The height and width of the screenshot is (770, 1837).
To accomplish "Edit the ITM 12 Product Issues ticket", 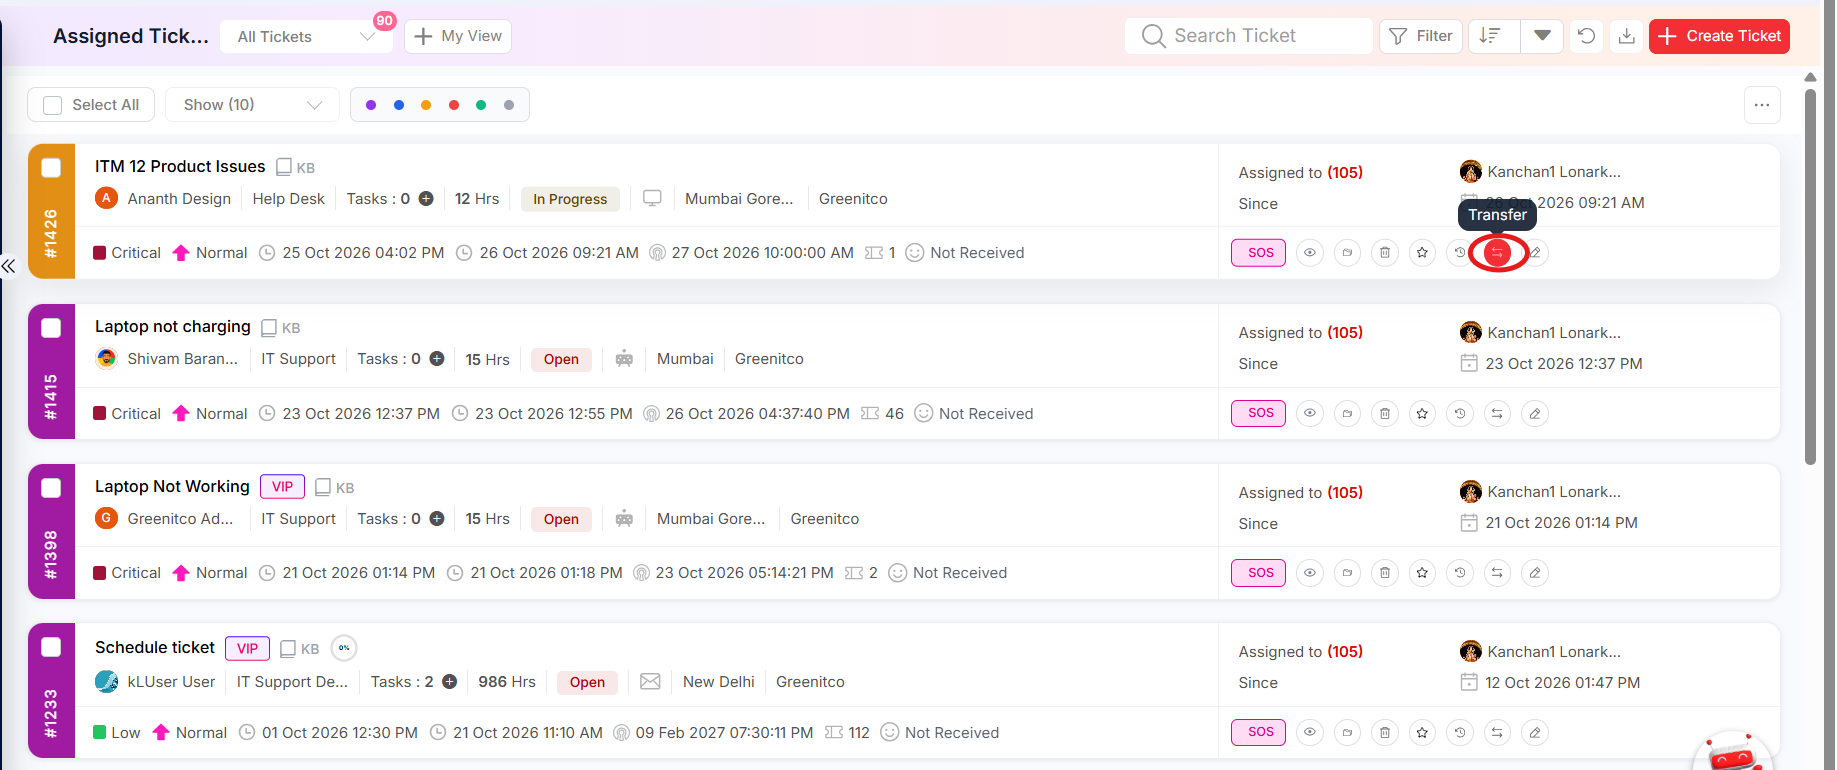I will coord(1536,253).
